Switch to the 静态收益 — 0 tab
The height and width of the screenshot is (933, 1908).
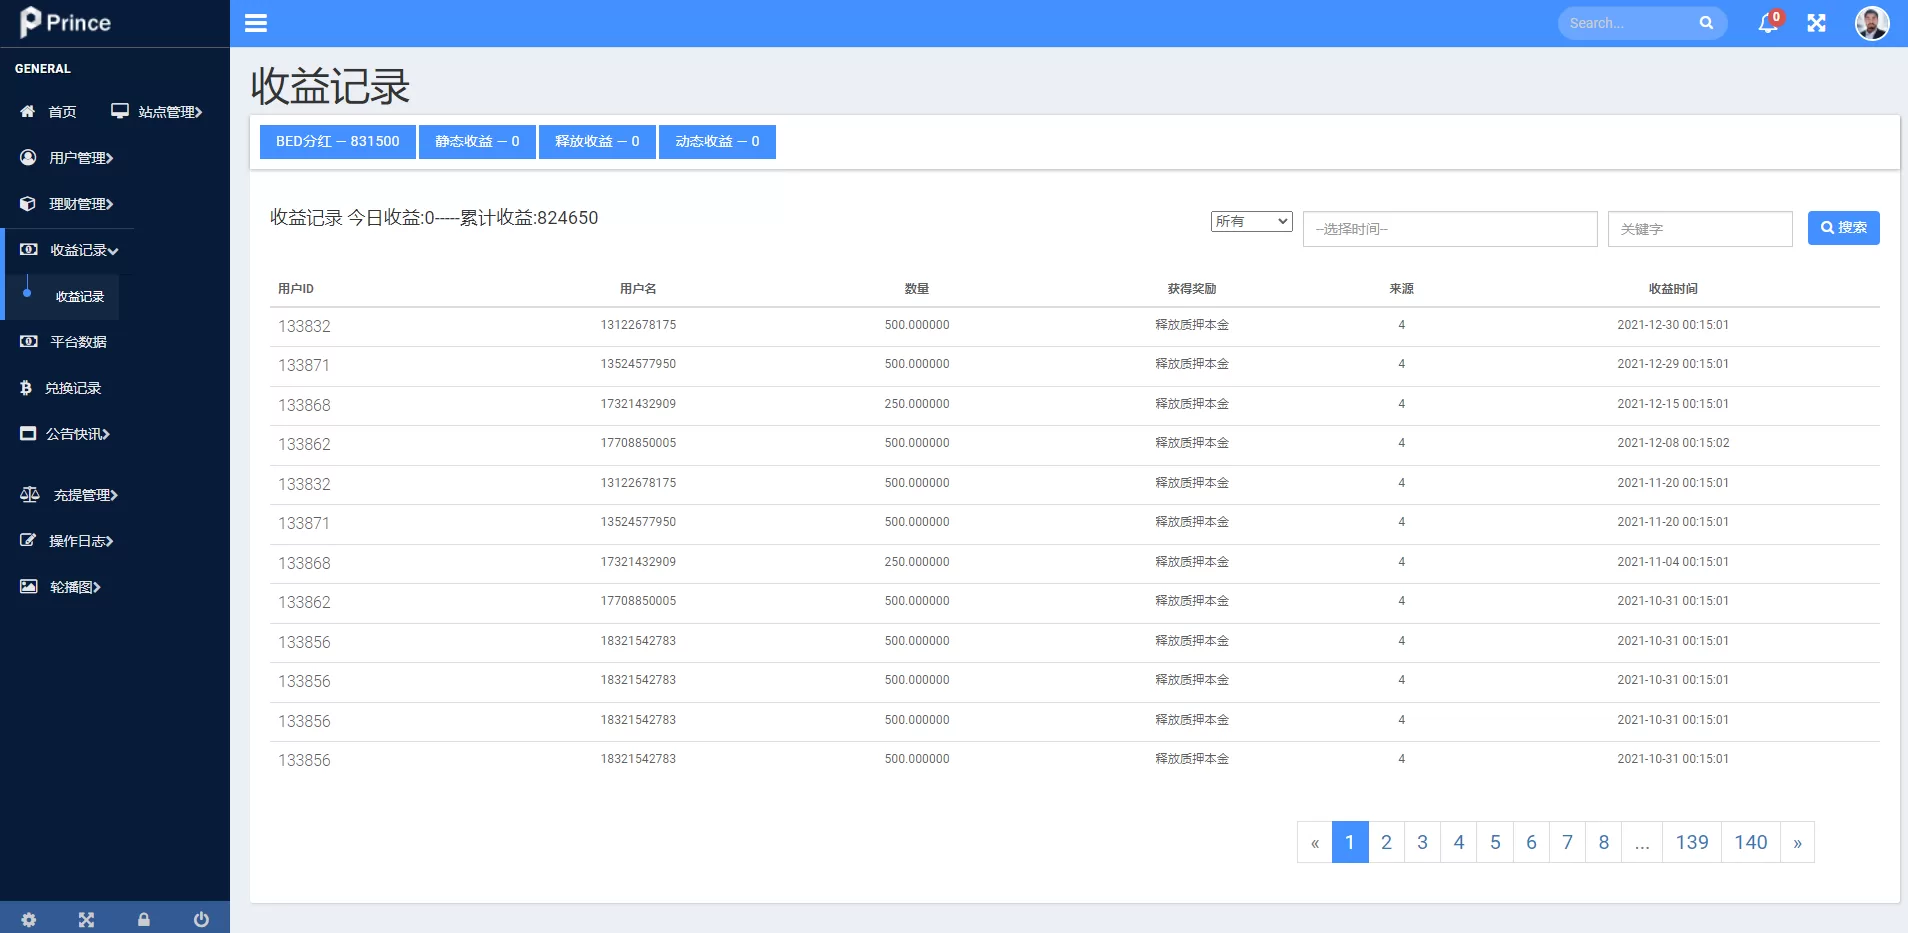[476, 141]
